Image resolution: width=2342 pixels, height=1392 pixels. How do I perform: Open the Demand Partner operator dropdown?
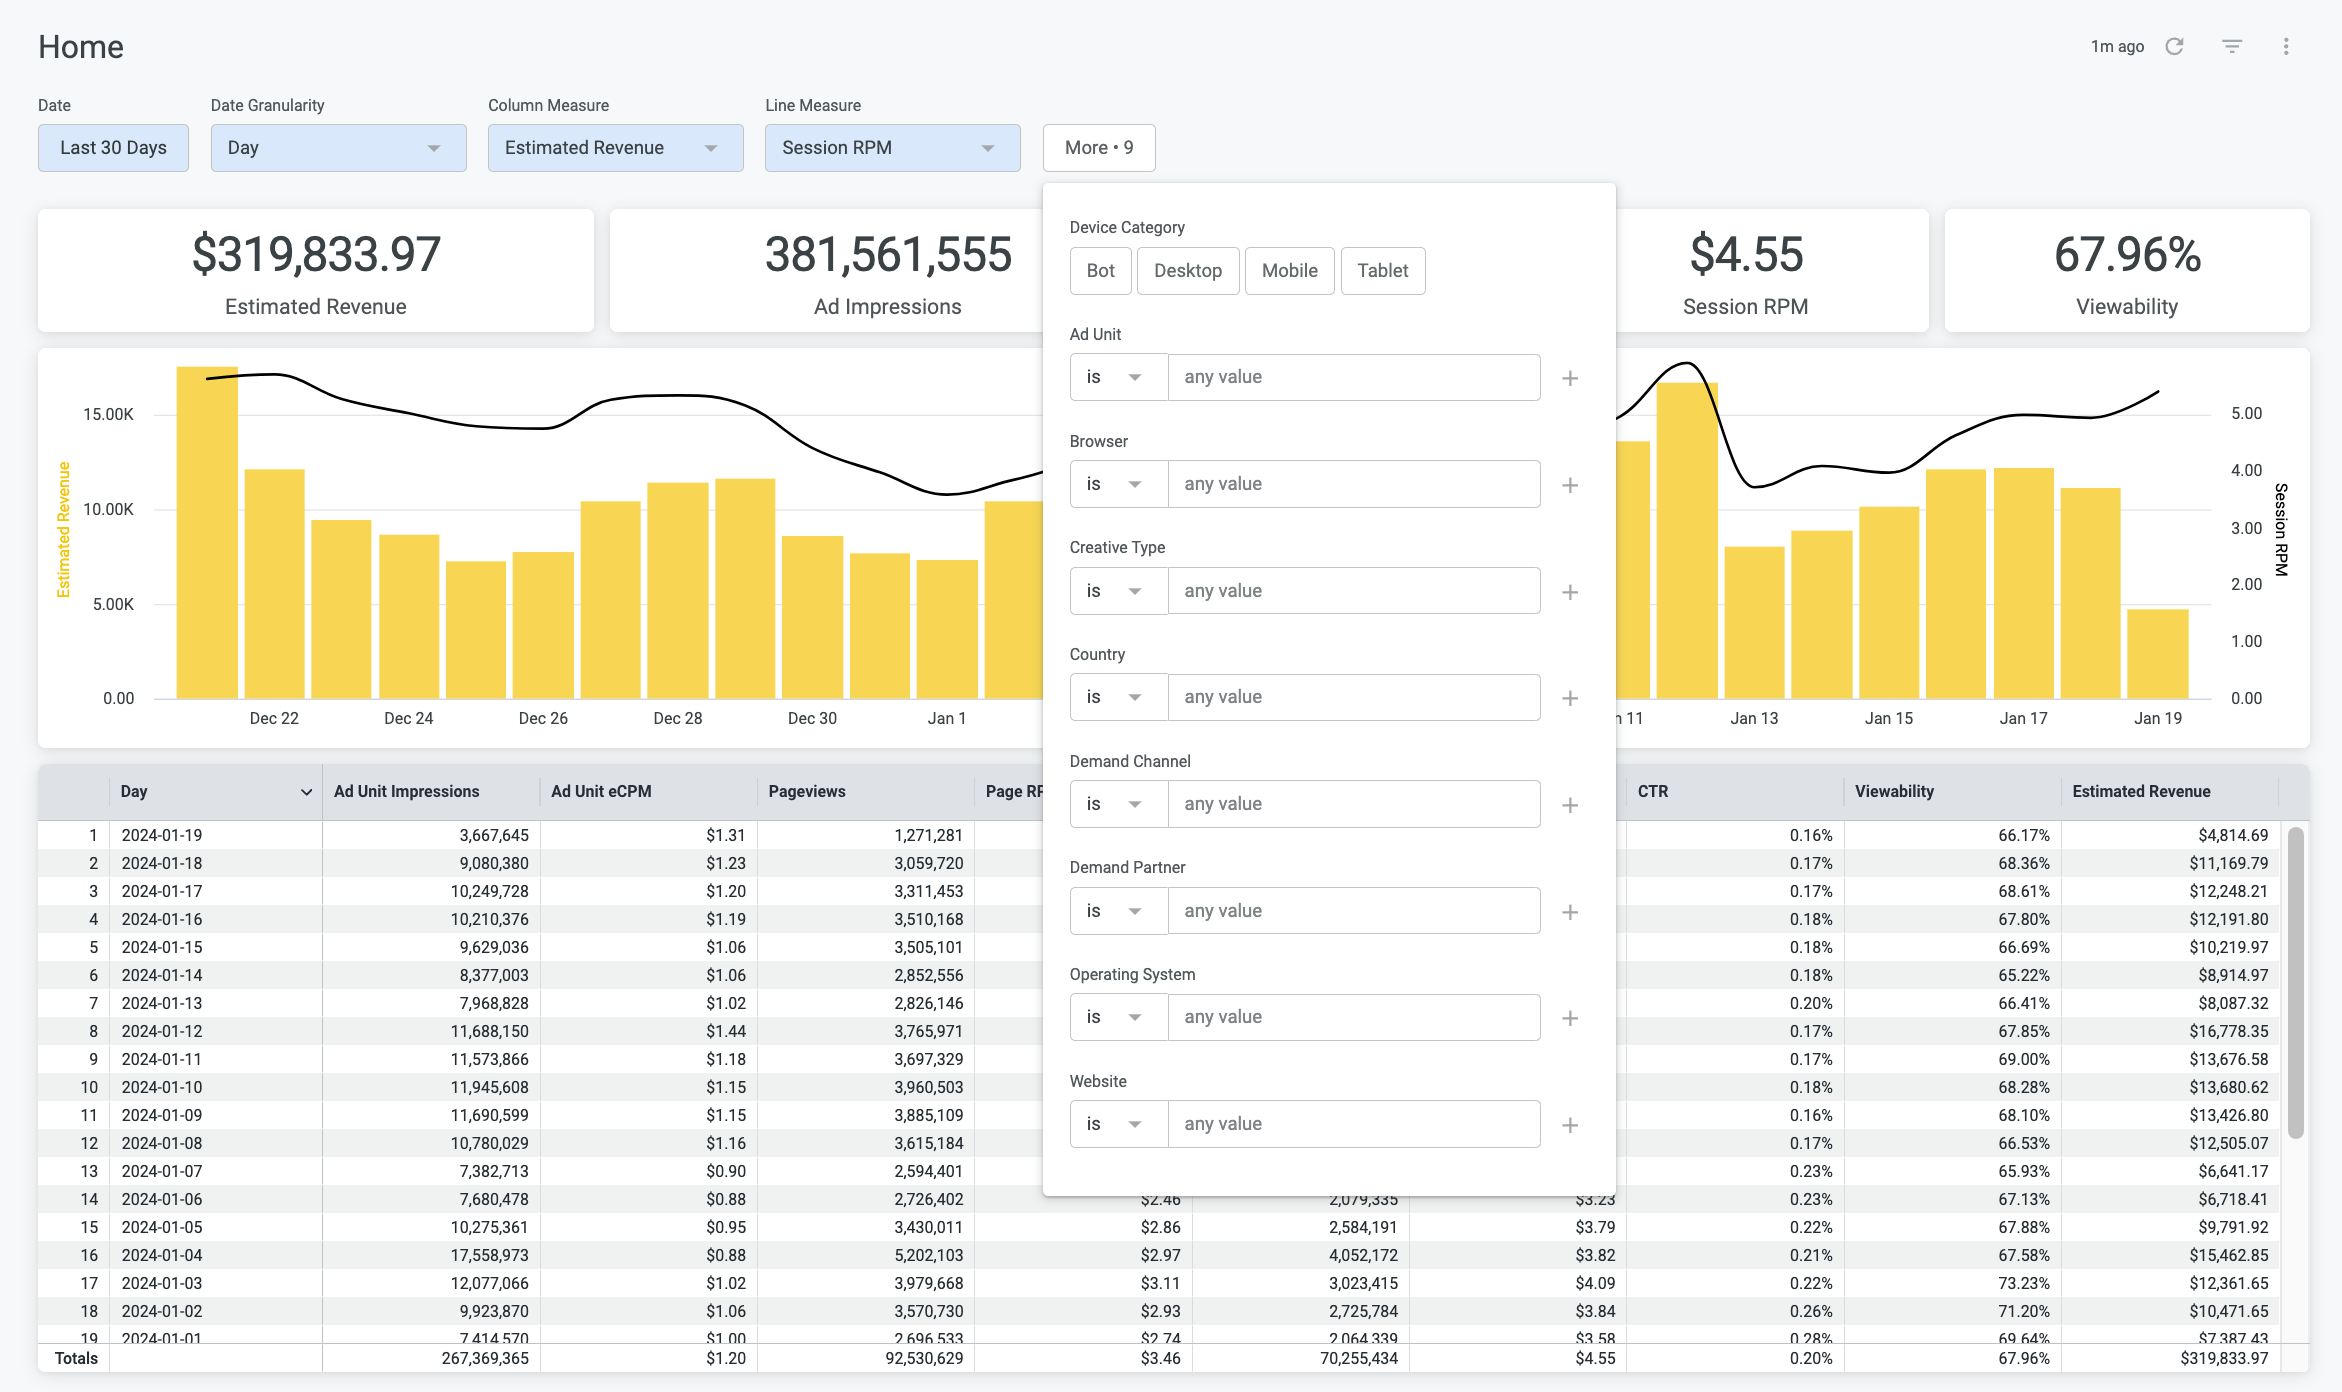coord(1118,911)
